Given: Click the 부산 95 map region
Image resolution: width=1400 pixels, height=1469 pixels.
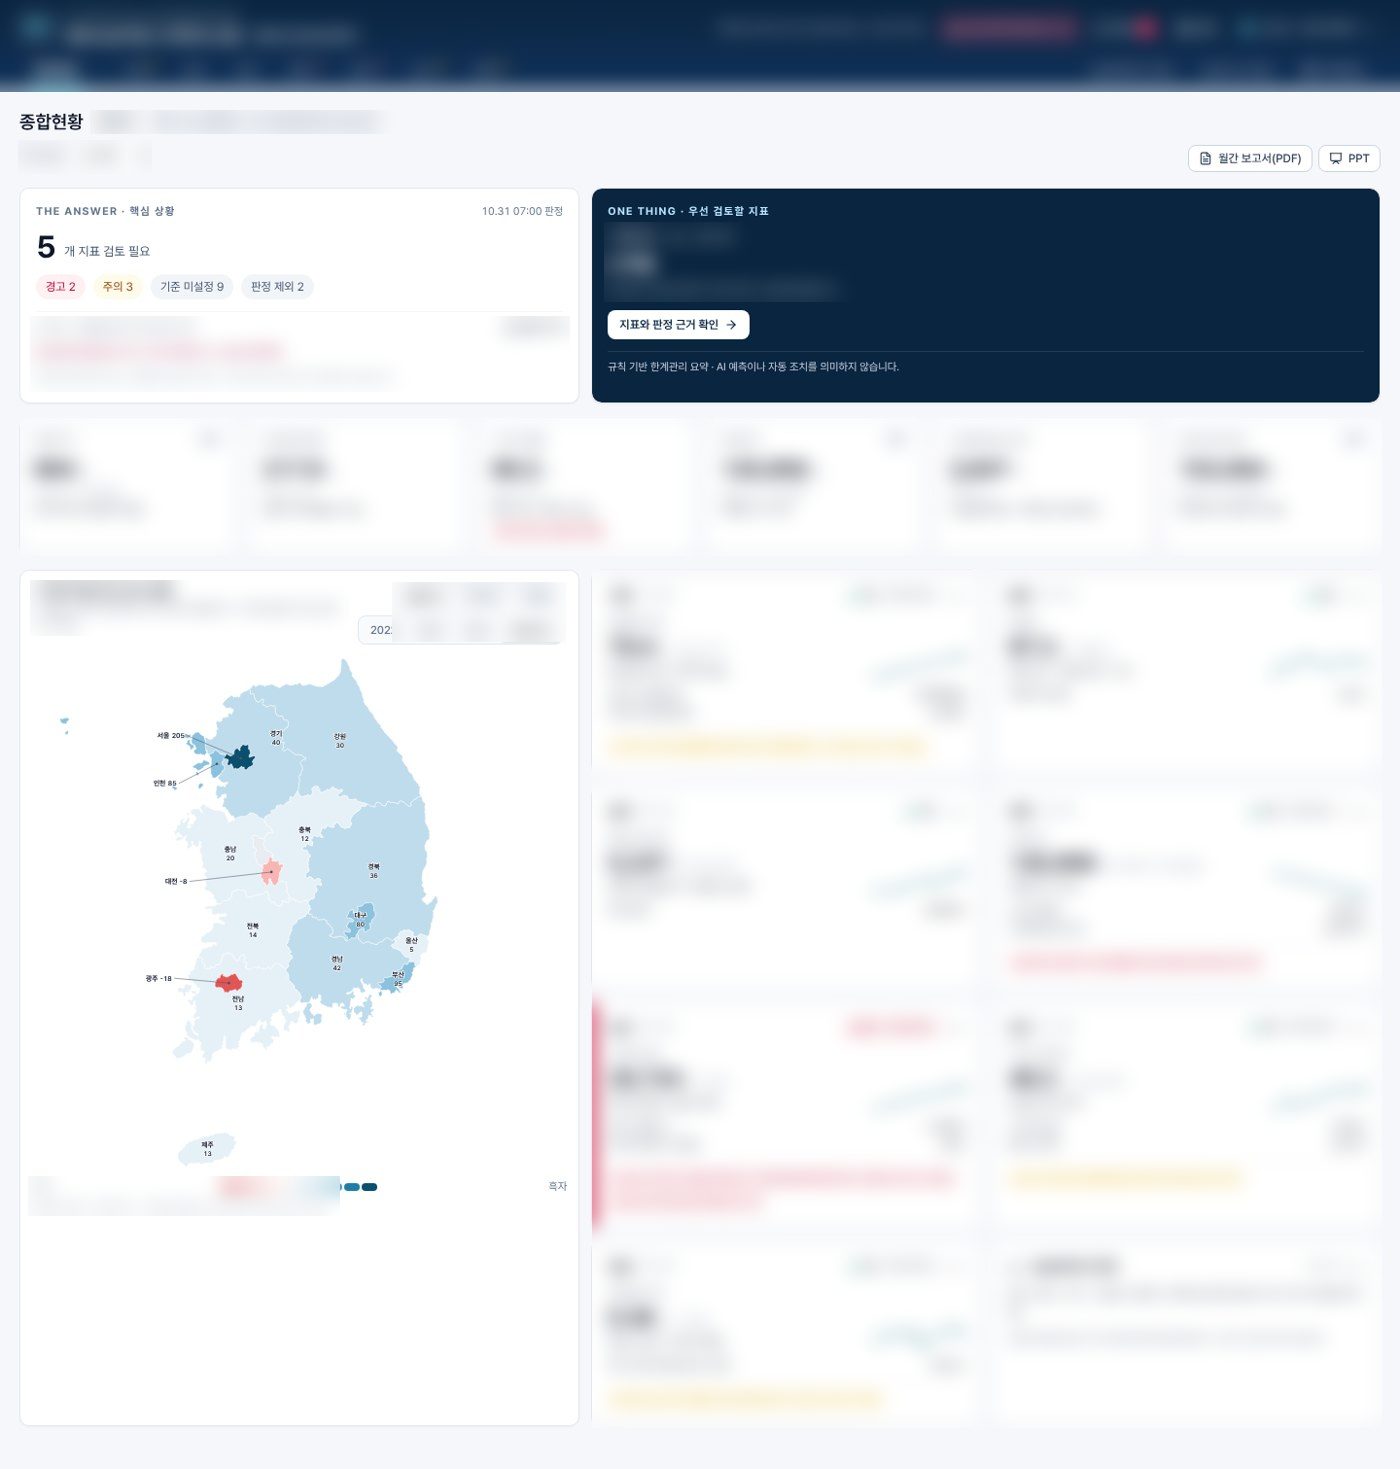Looking at the screenshot, I should pyautogui.click(x=397, y=978).
